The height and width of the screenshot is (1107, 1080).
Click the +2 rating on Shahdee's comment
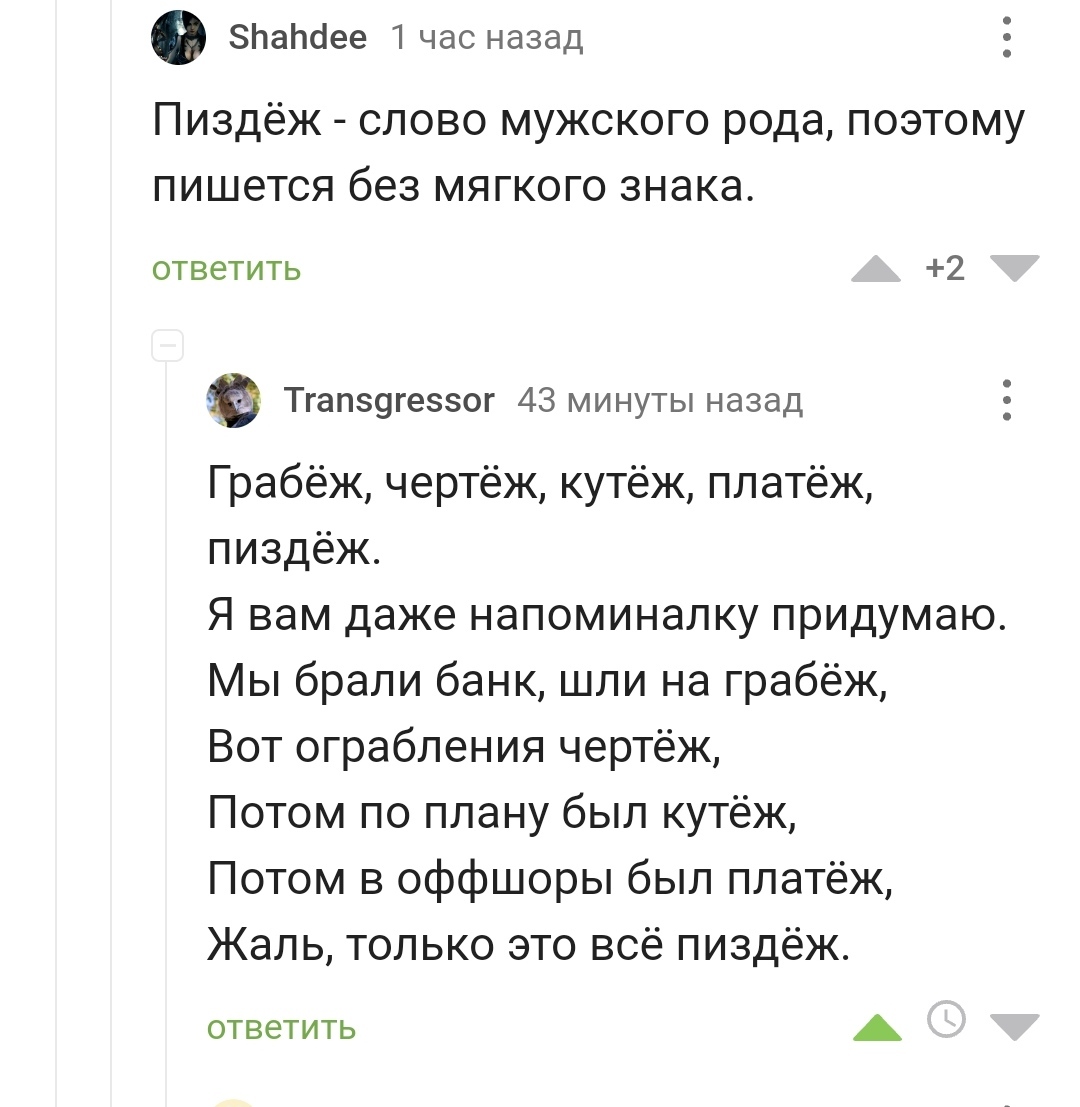pos(945,269)
